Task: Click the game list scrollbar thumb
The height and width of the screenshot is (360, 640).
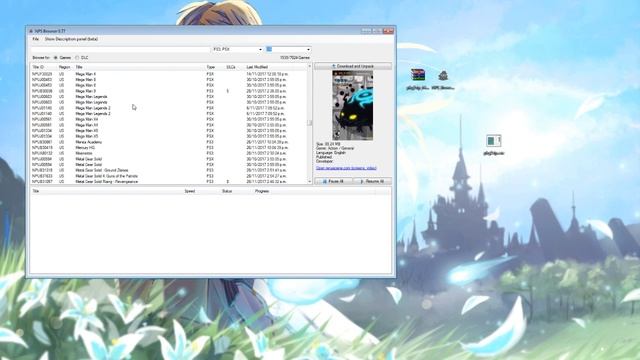Action: point(309,122)
